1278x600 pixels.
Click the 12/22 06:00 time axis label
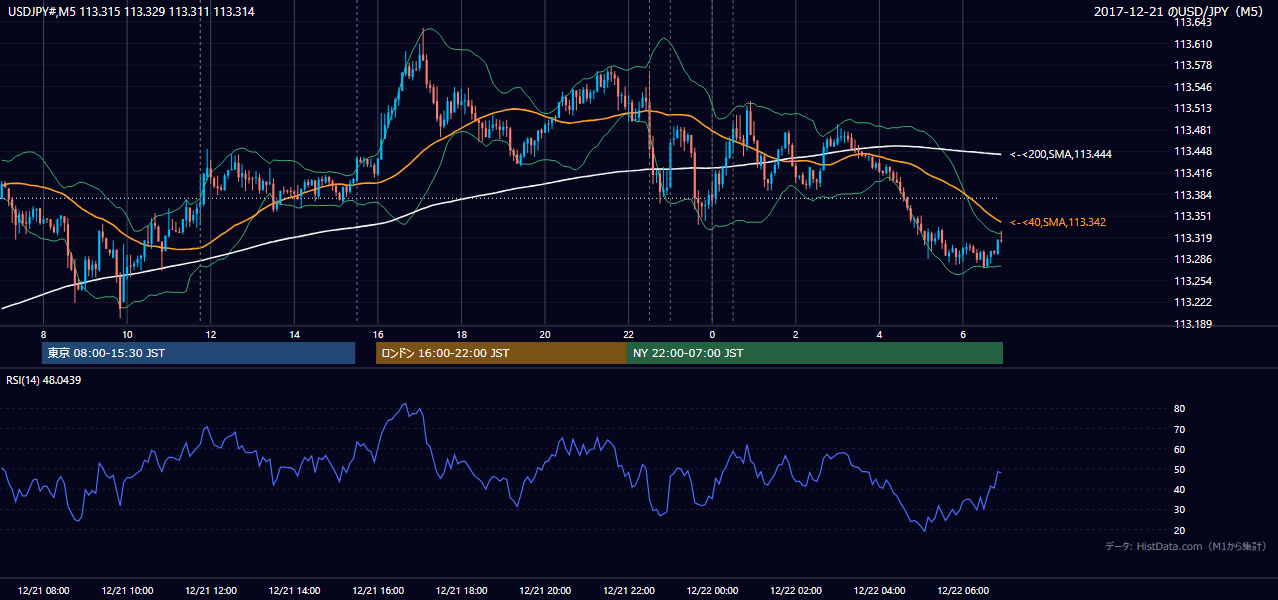[964, 591]
